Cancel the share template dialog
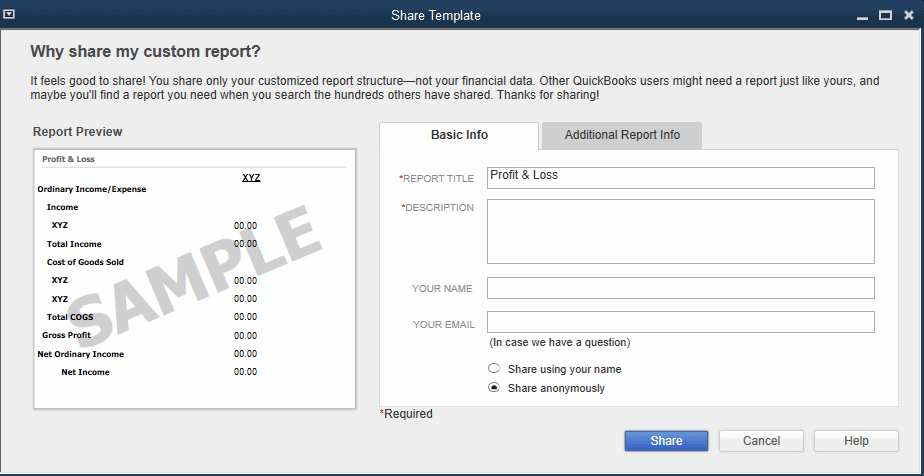924x476 pixels. pyautogui.click(x=761, y=441)
